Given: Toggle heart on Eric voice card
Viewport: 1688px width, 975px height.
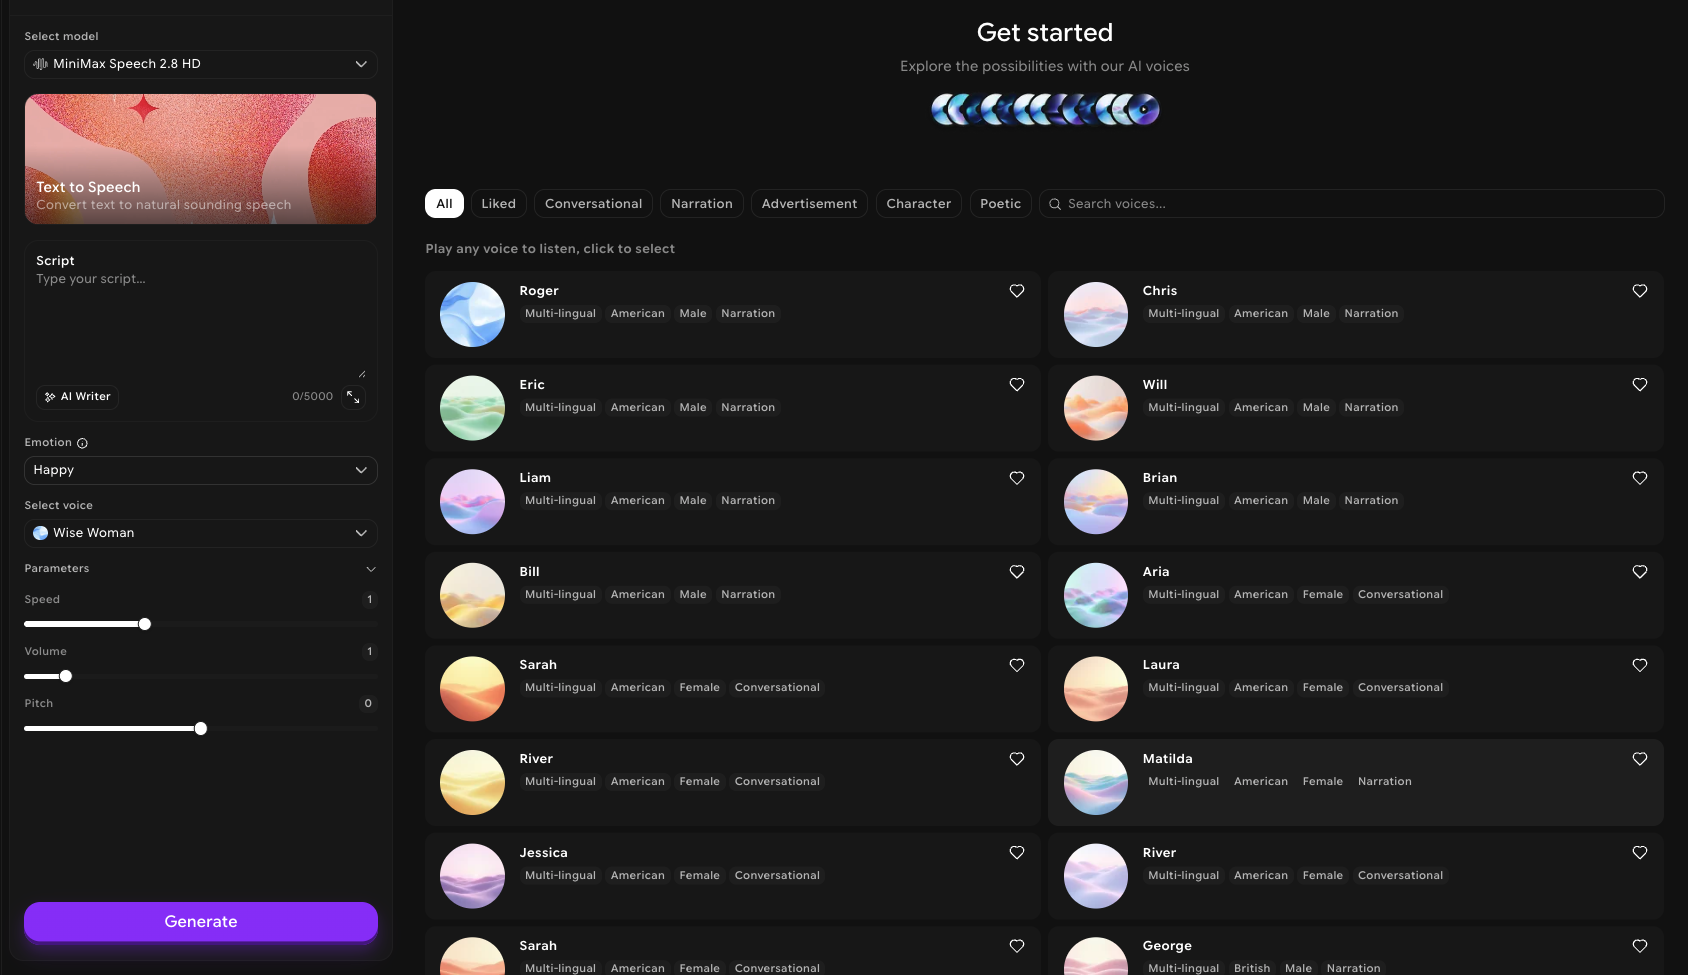Looking at the screenshot, I should pyautogui.click(x=1017, y=385).
